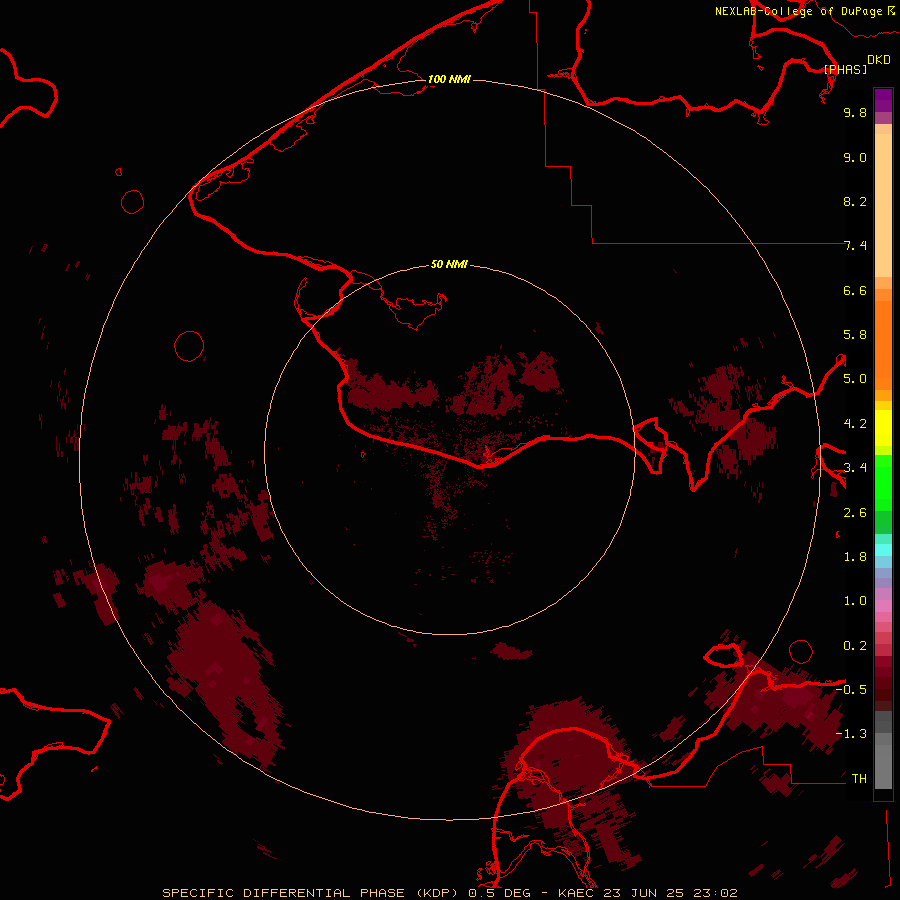This screenshot has height=900, width=900.
Task: Click the 6.6 scale value
Action: tap(855, 290)
